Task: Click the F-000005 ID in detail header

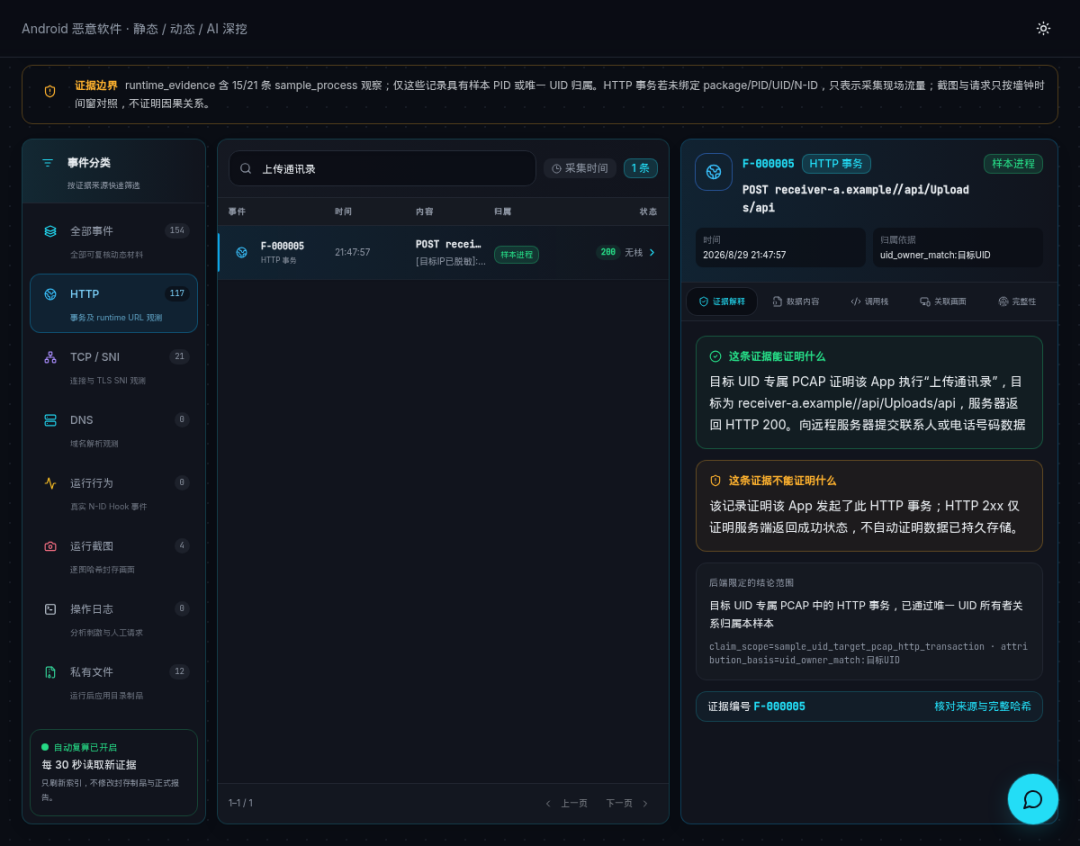Action: (768, 163)
